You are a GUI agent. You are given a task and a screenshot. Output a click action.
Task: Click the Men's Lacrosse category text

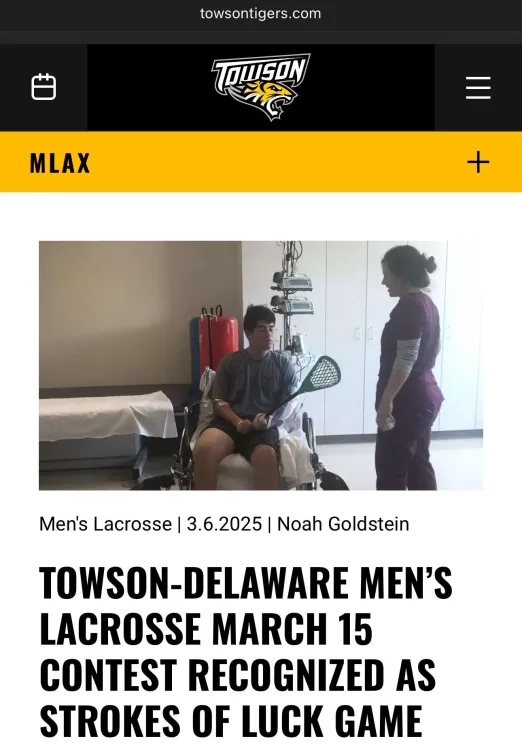[105, 524]
